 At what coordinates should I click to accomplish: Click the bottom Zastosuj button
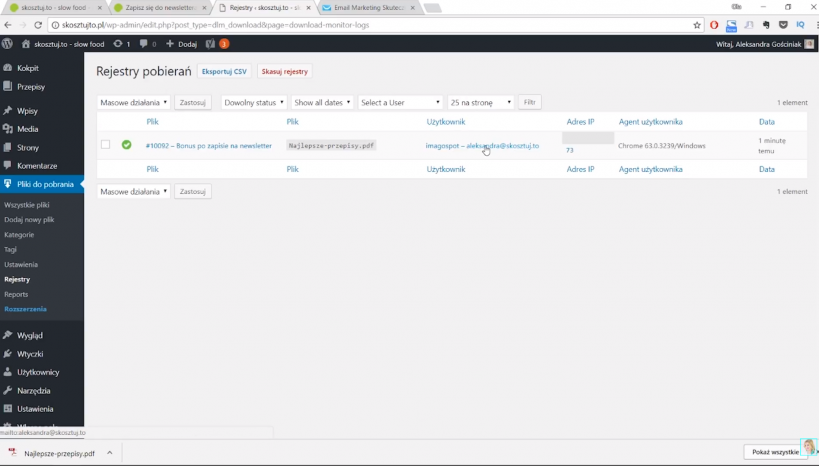(x=193, y=192)
